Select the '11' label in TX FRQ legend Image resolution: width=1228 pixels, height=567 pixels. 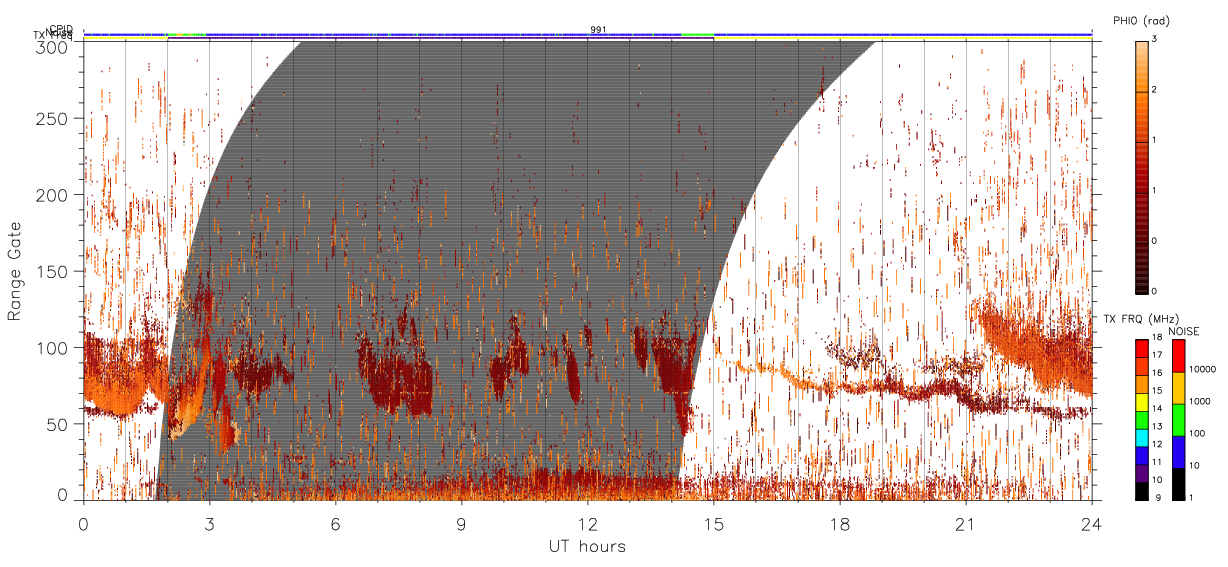pos(1156,464)
